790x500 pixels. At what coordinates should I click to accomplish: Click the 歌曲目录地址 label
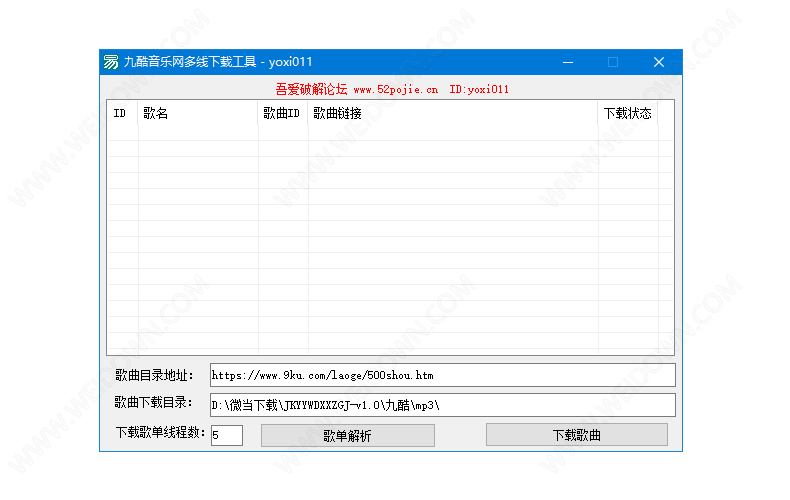pos(154,376)
